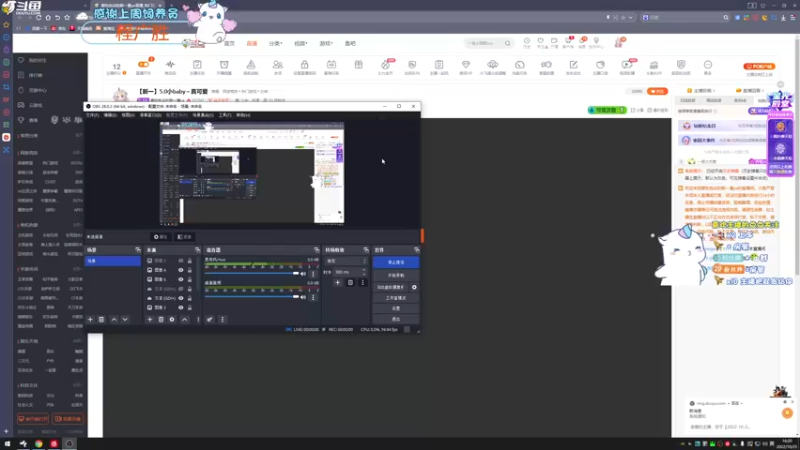Open OBS 帮助(H) menu
Image resolution: width=800 pixels, height=450 pixels.
tap(243, 115)
